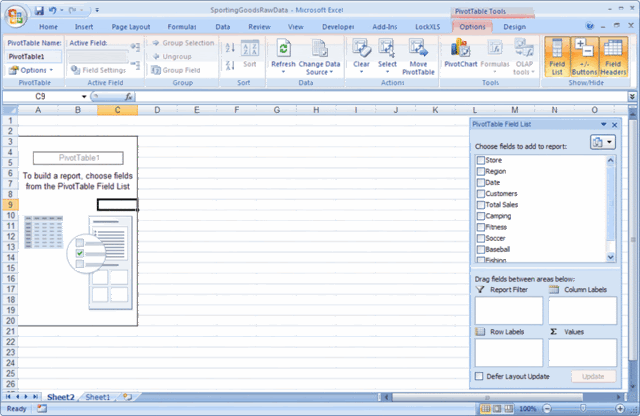640x416 pixels.
Task: Open the Name Box dropdown arrow
Action: (x=84, y=97)
